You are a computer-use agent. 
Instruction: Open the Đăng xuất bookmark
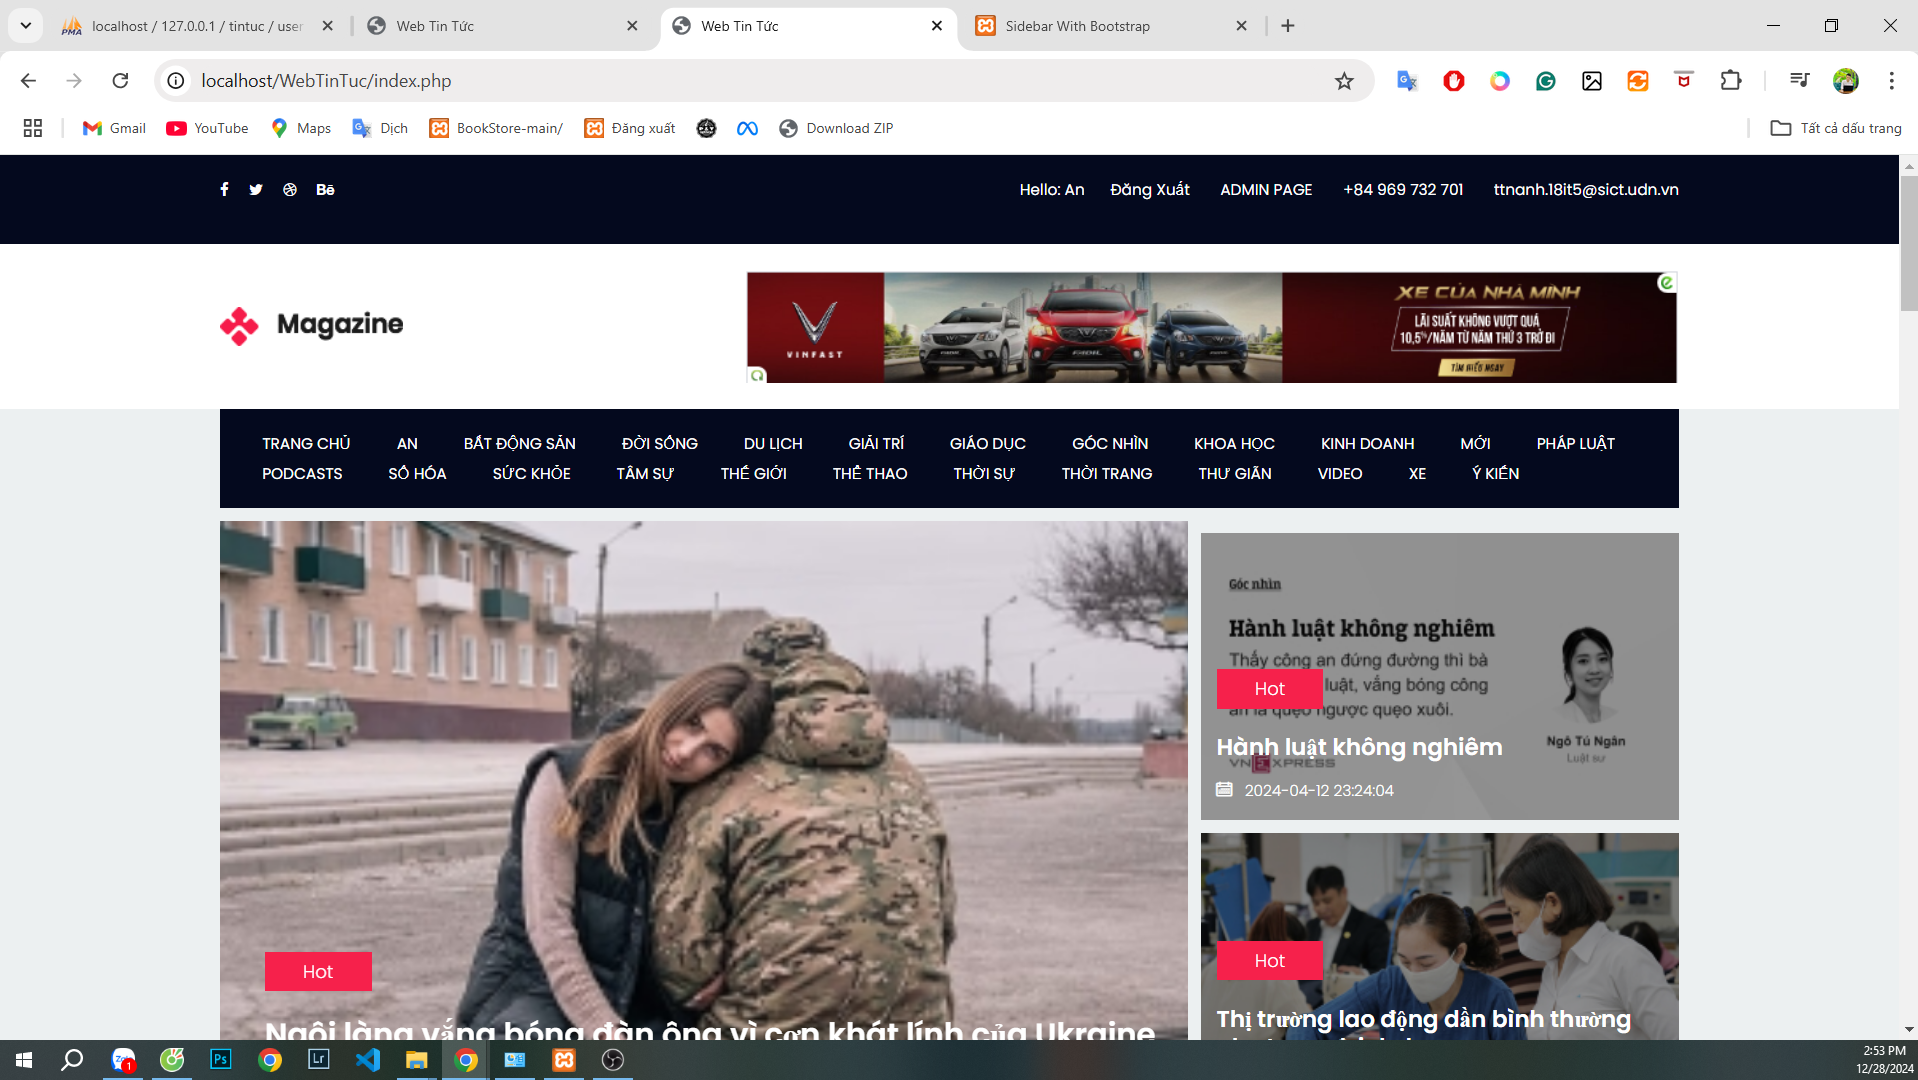630,128
